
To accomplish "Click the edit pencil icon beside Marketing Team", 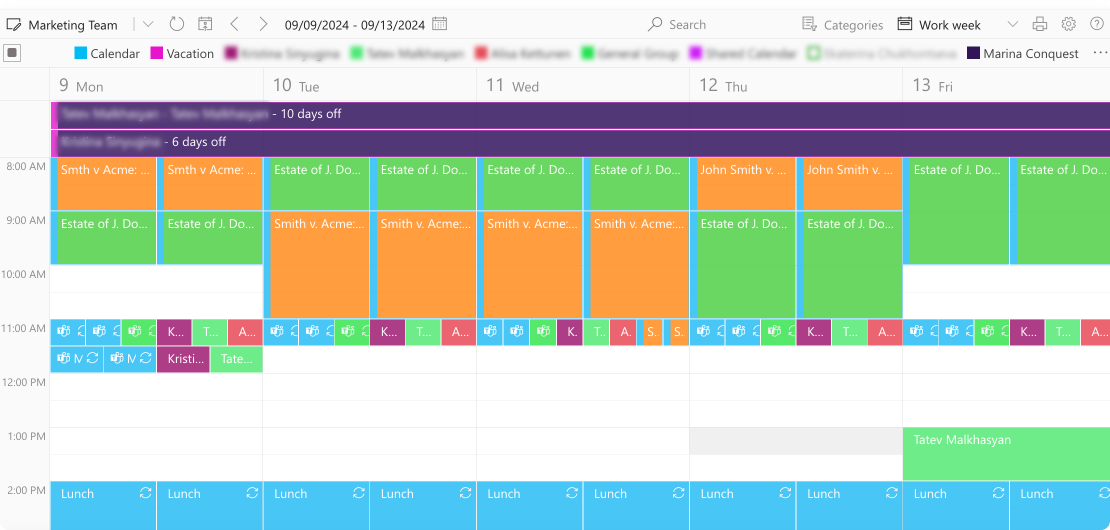I will (x=13, y=25).
